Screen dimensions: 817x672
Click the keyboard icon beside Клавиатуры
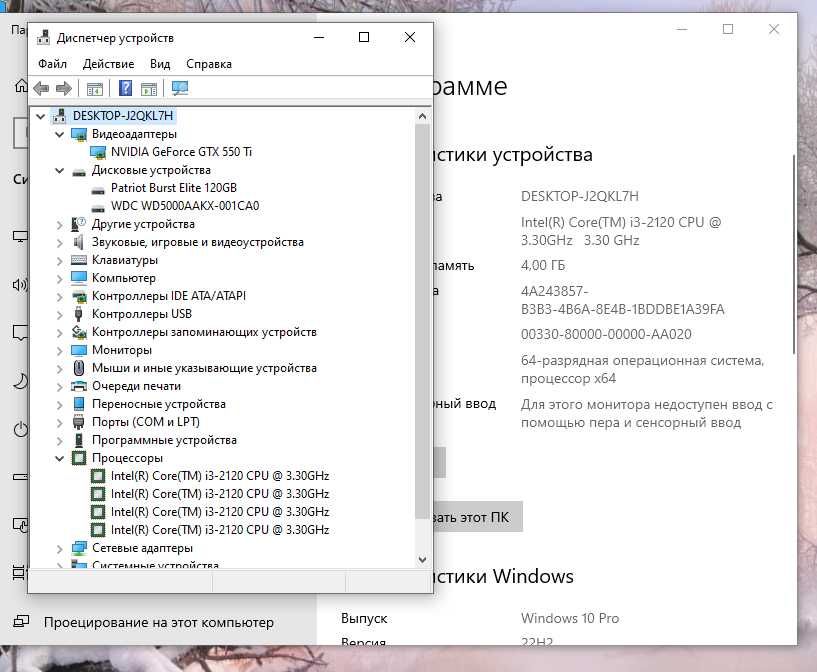(x=79, y=260)
